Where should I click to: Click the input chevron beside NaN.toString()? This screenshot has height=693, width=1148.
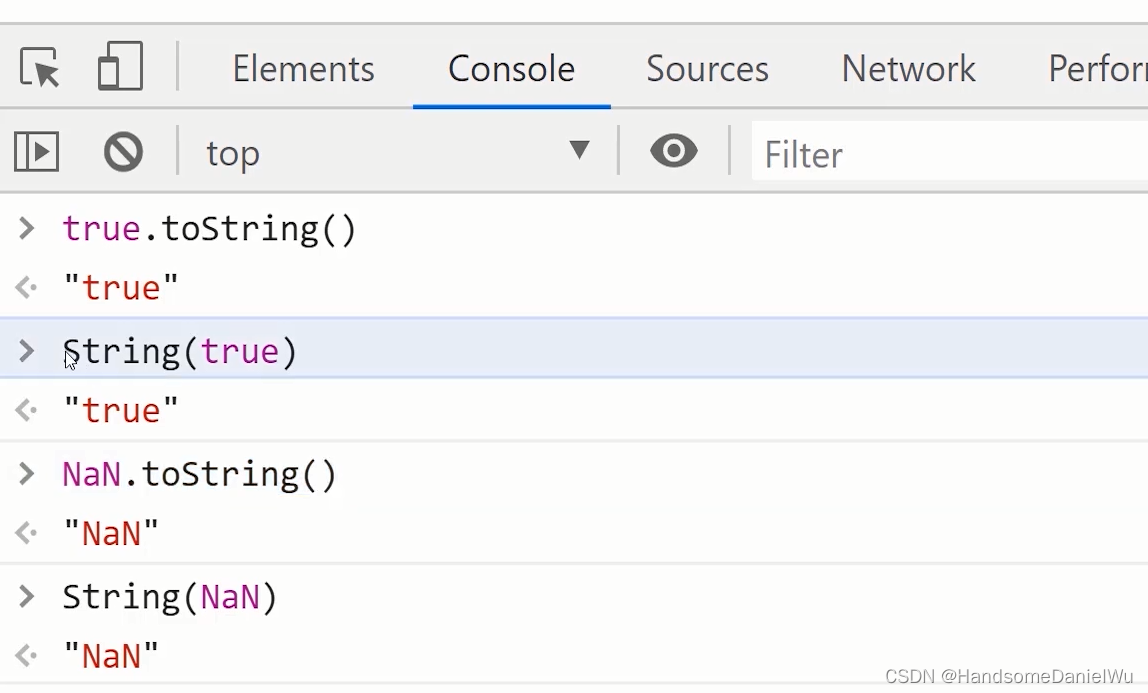(27, 474)
